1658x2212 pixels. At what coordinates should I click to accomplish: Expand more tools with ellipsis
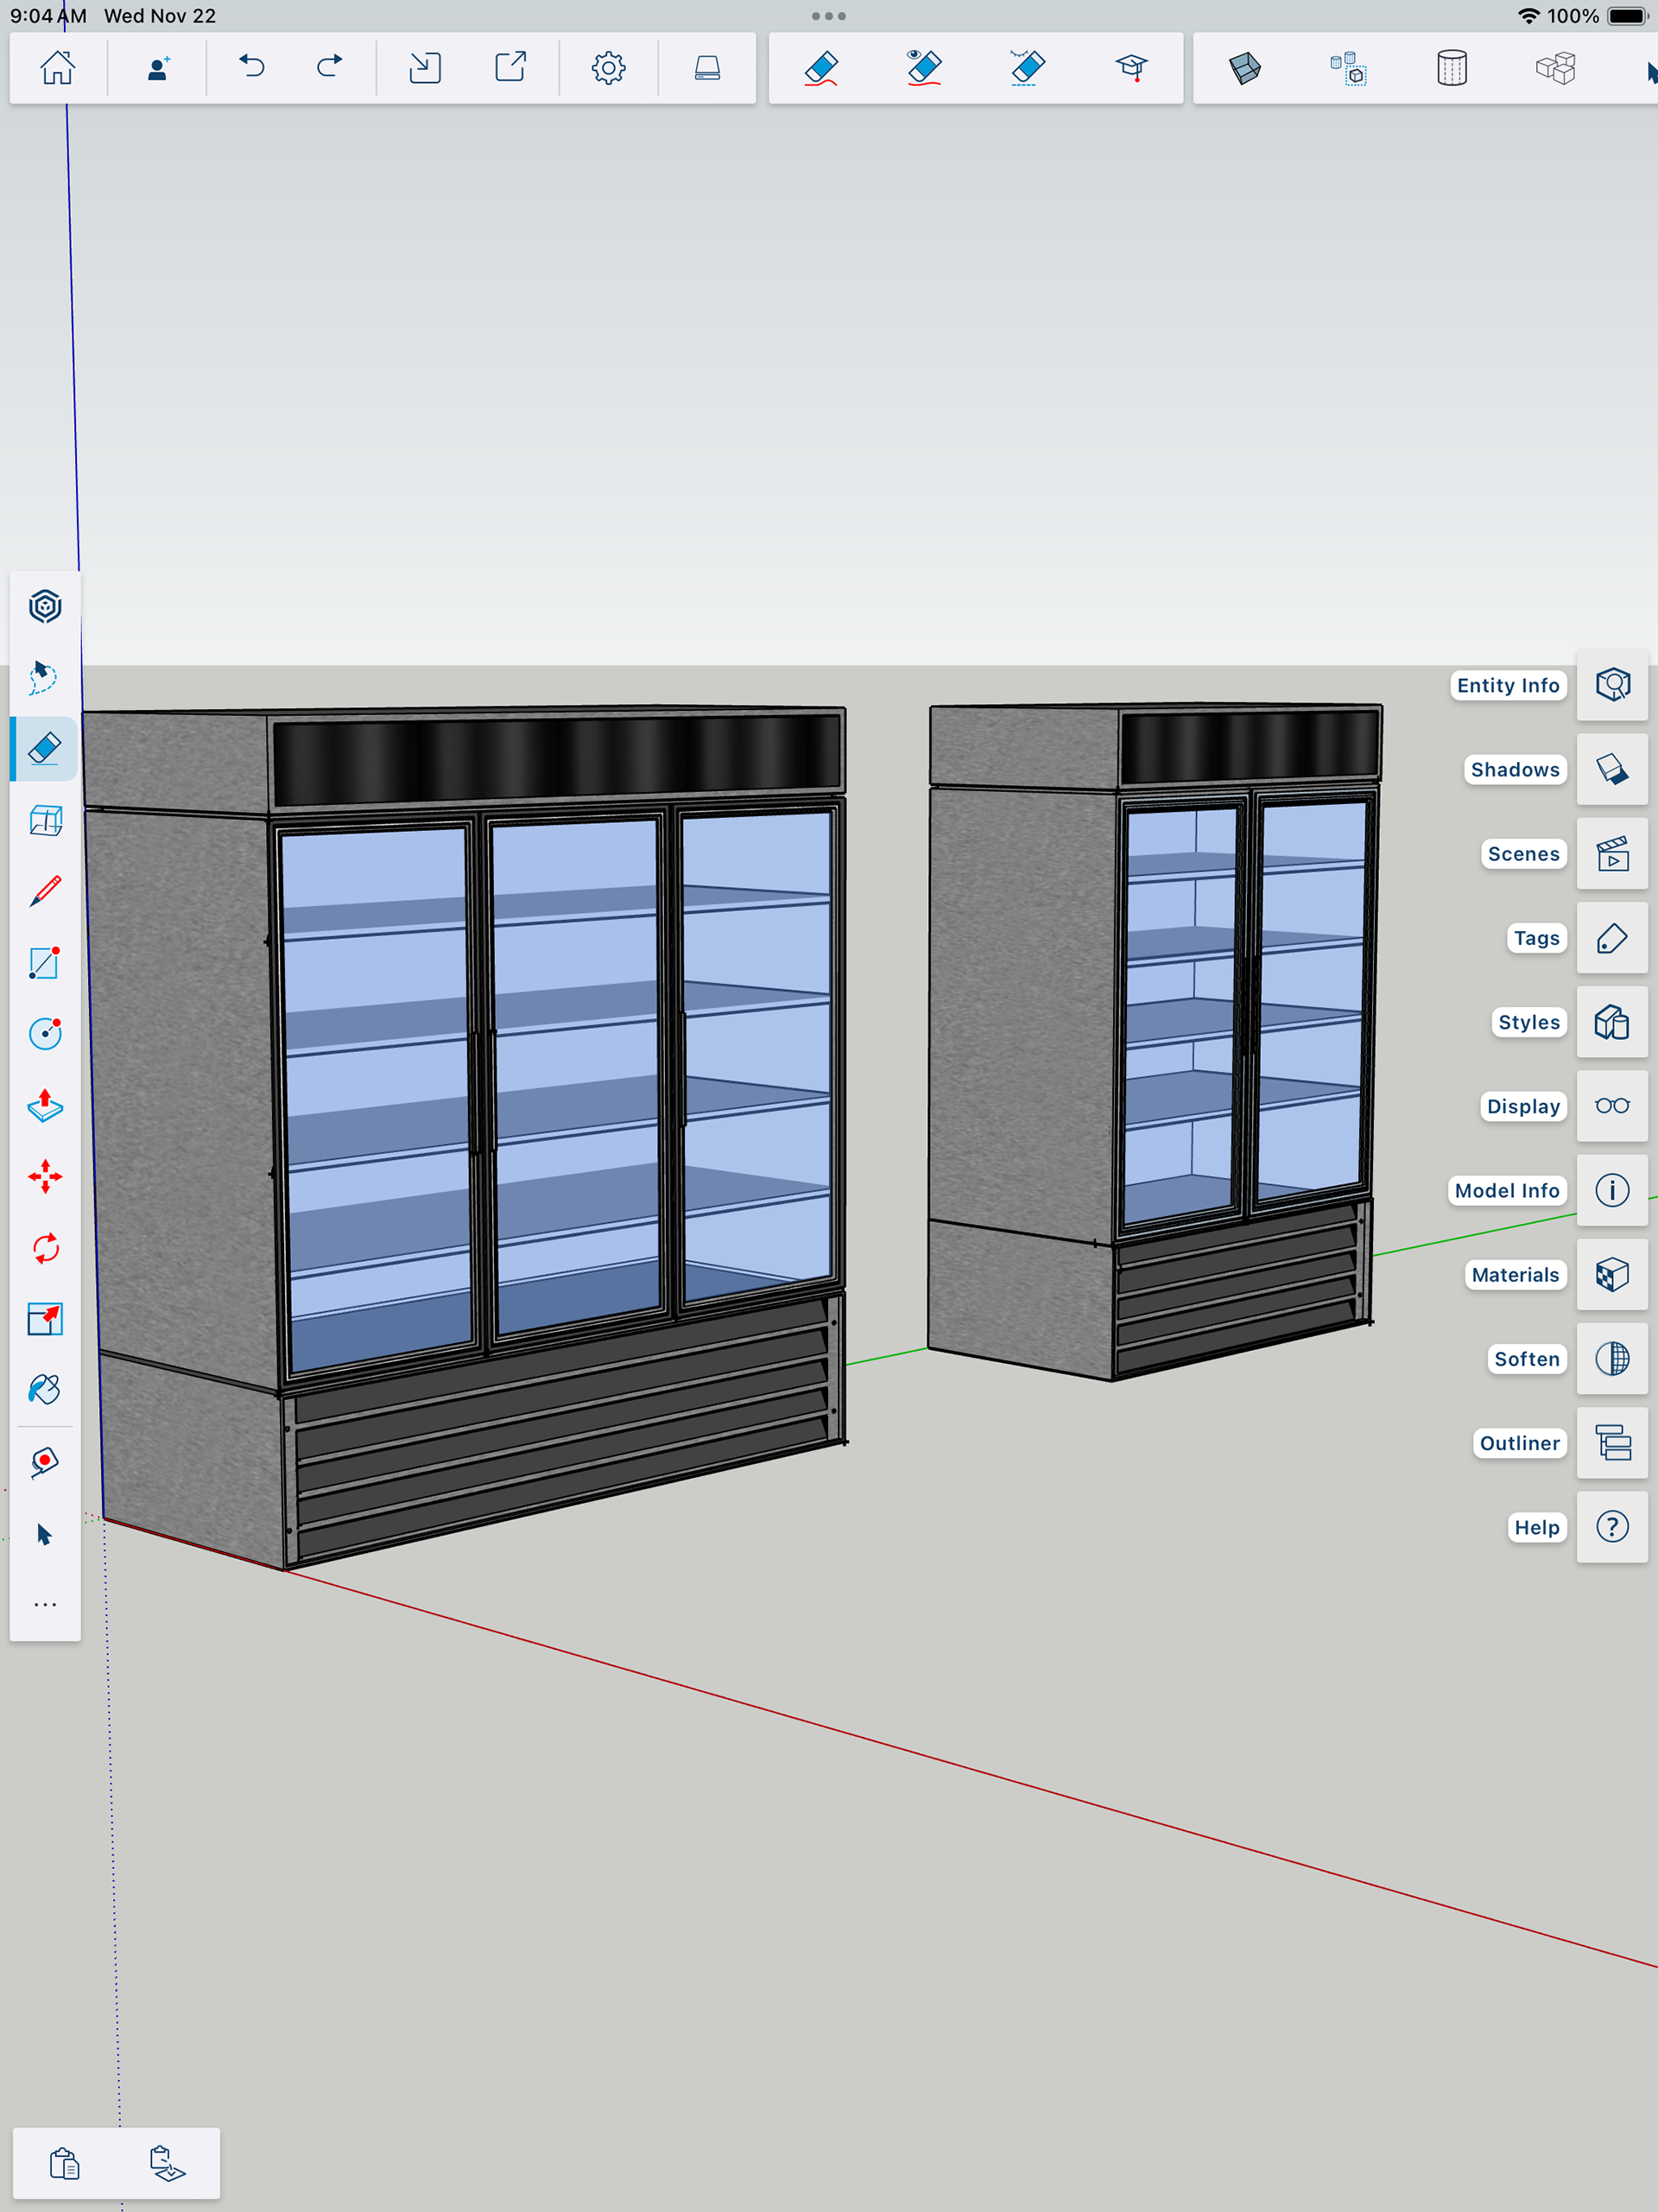[x=45, y=1605]
